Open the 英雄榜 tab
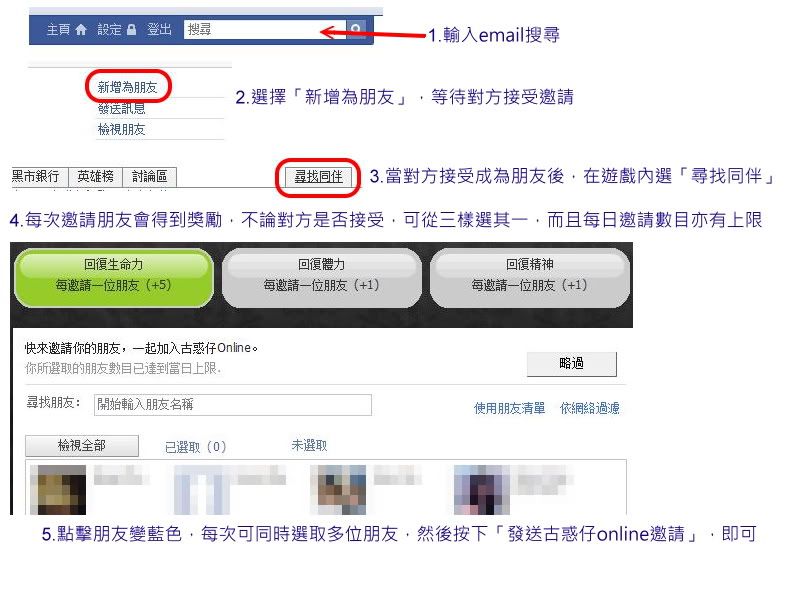800x600 pixels. pos(95,177)
